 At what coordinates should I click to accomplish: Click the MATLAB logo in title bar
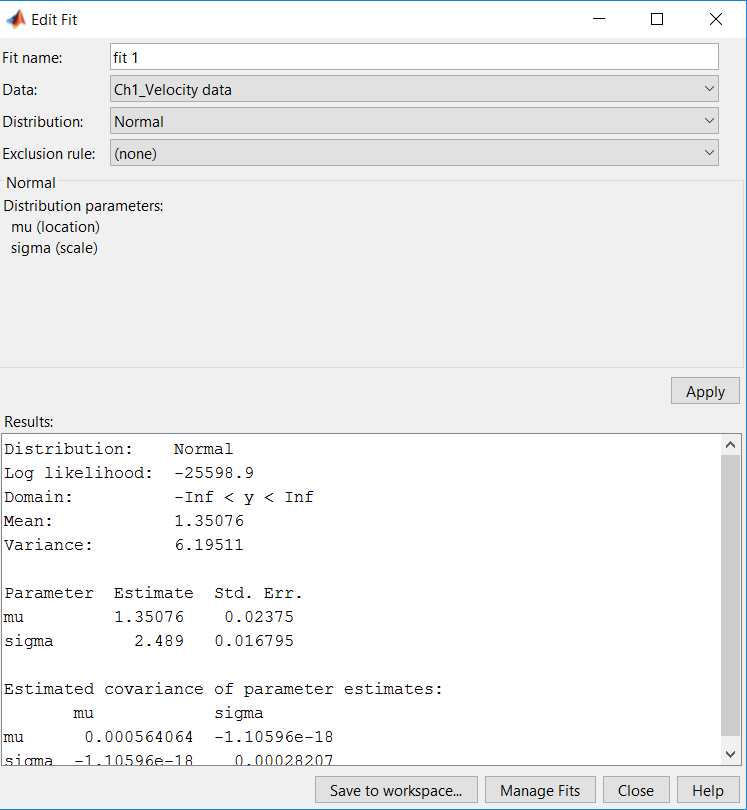pyautogui.click(x=16, y=19)
